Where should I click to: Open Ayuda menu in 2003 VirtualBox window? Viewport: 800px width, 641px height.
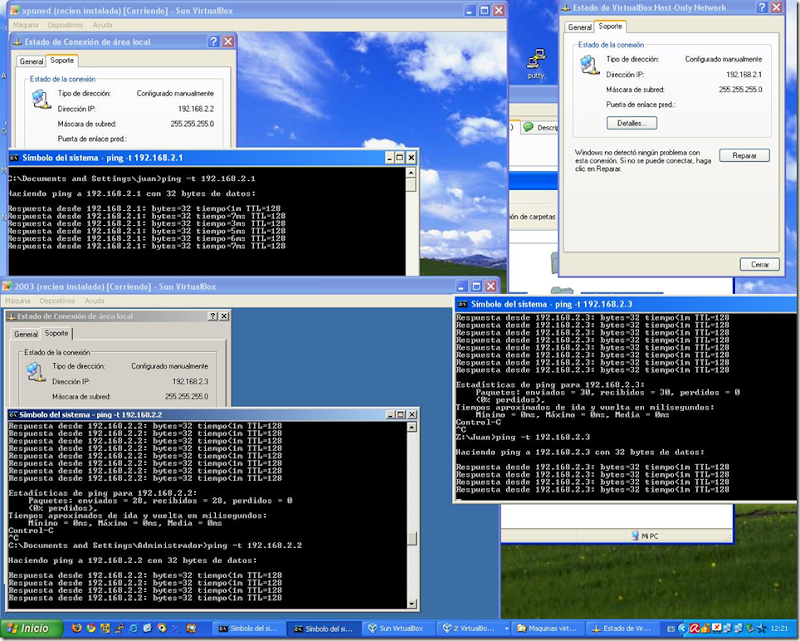point(94,301)
